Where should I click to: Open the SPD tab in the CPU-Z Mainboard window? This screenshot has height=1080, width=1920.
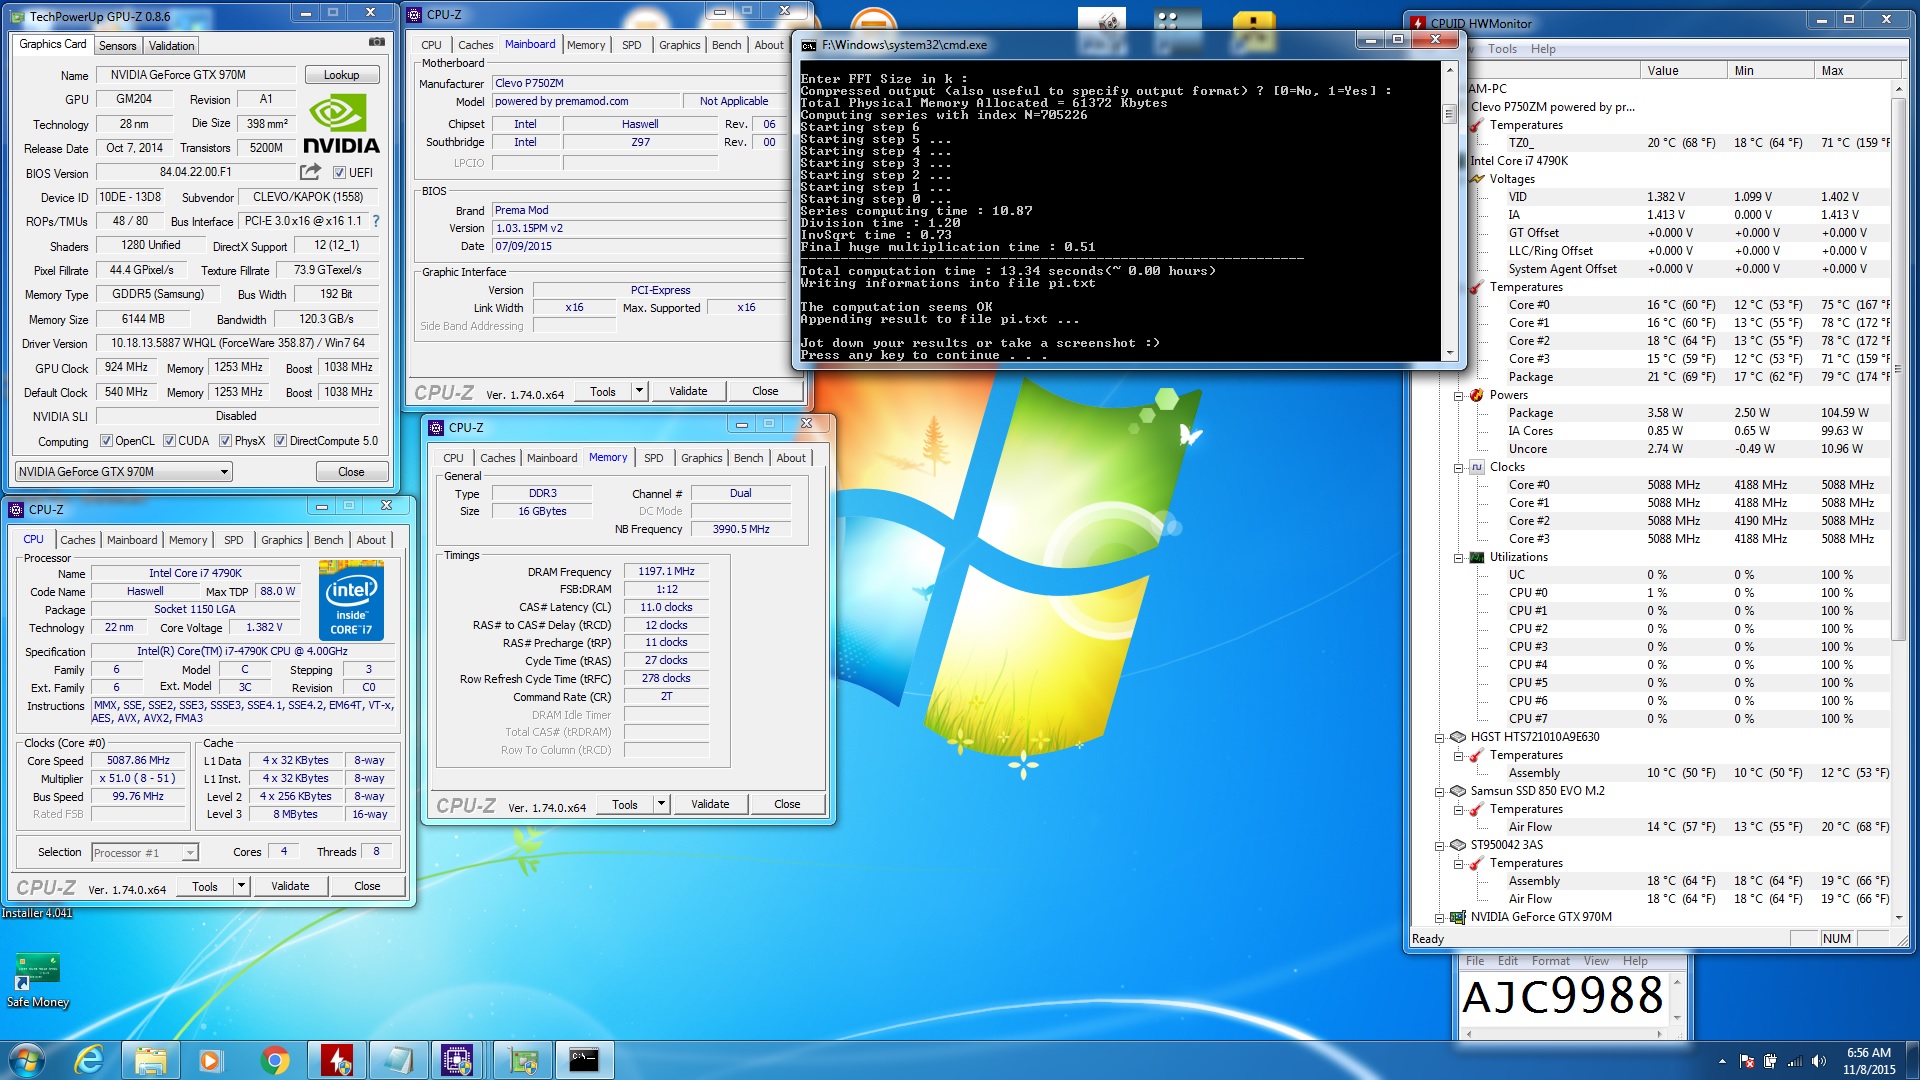coord(631,45)
